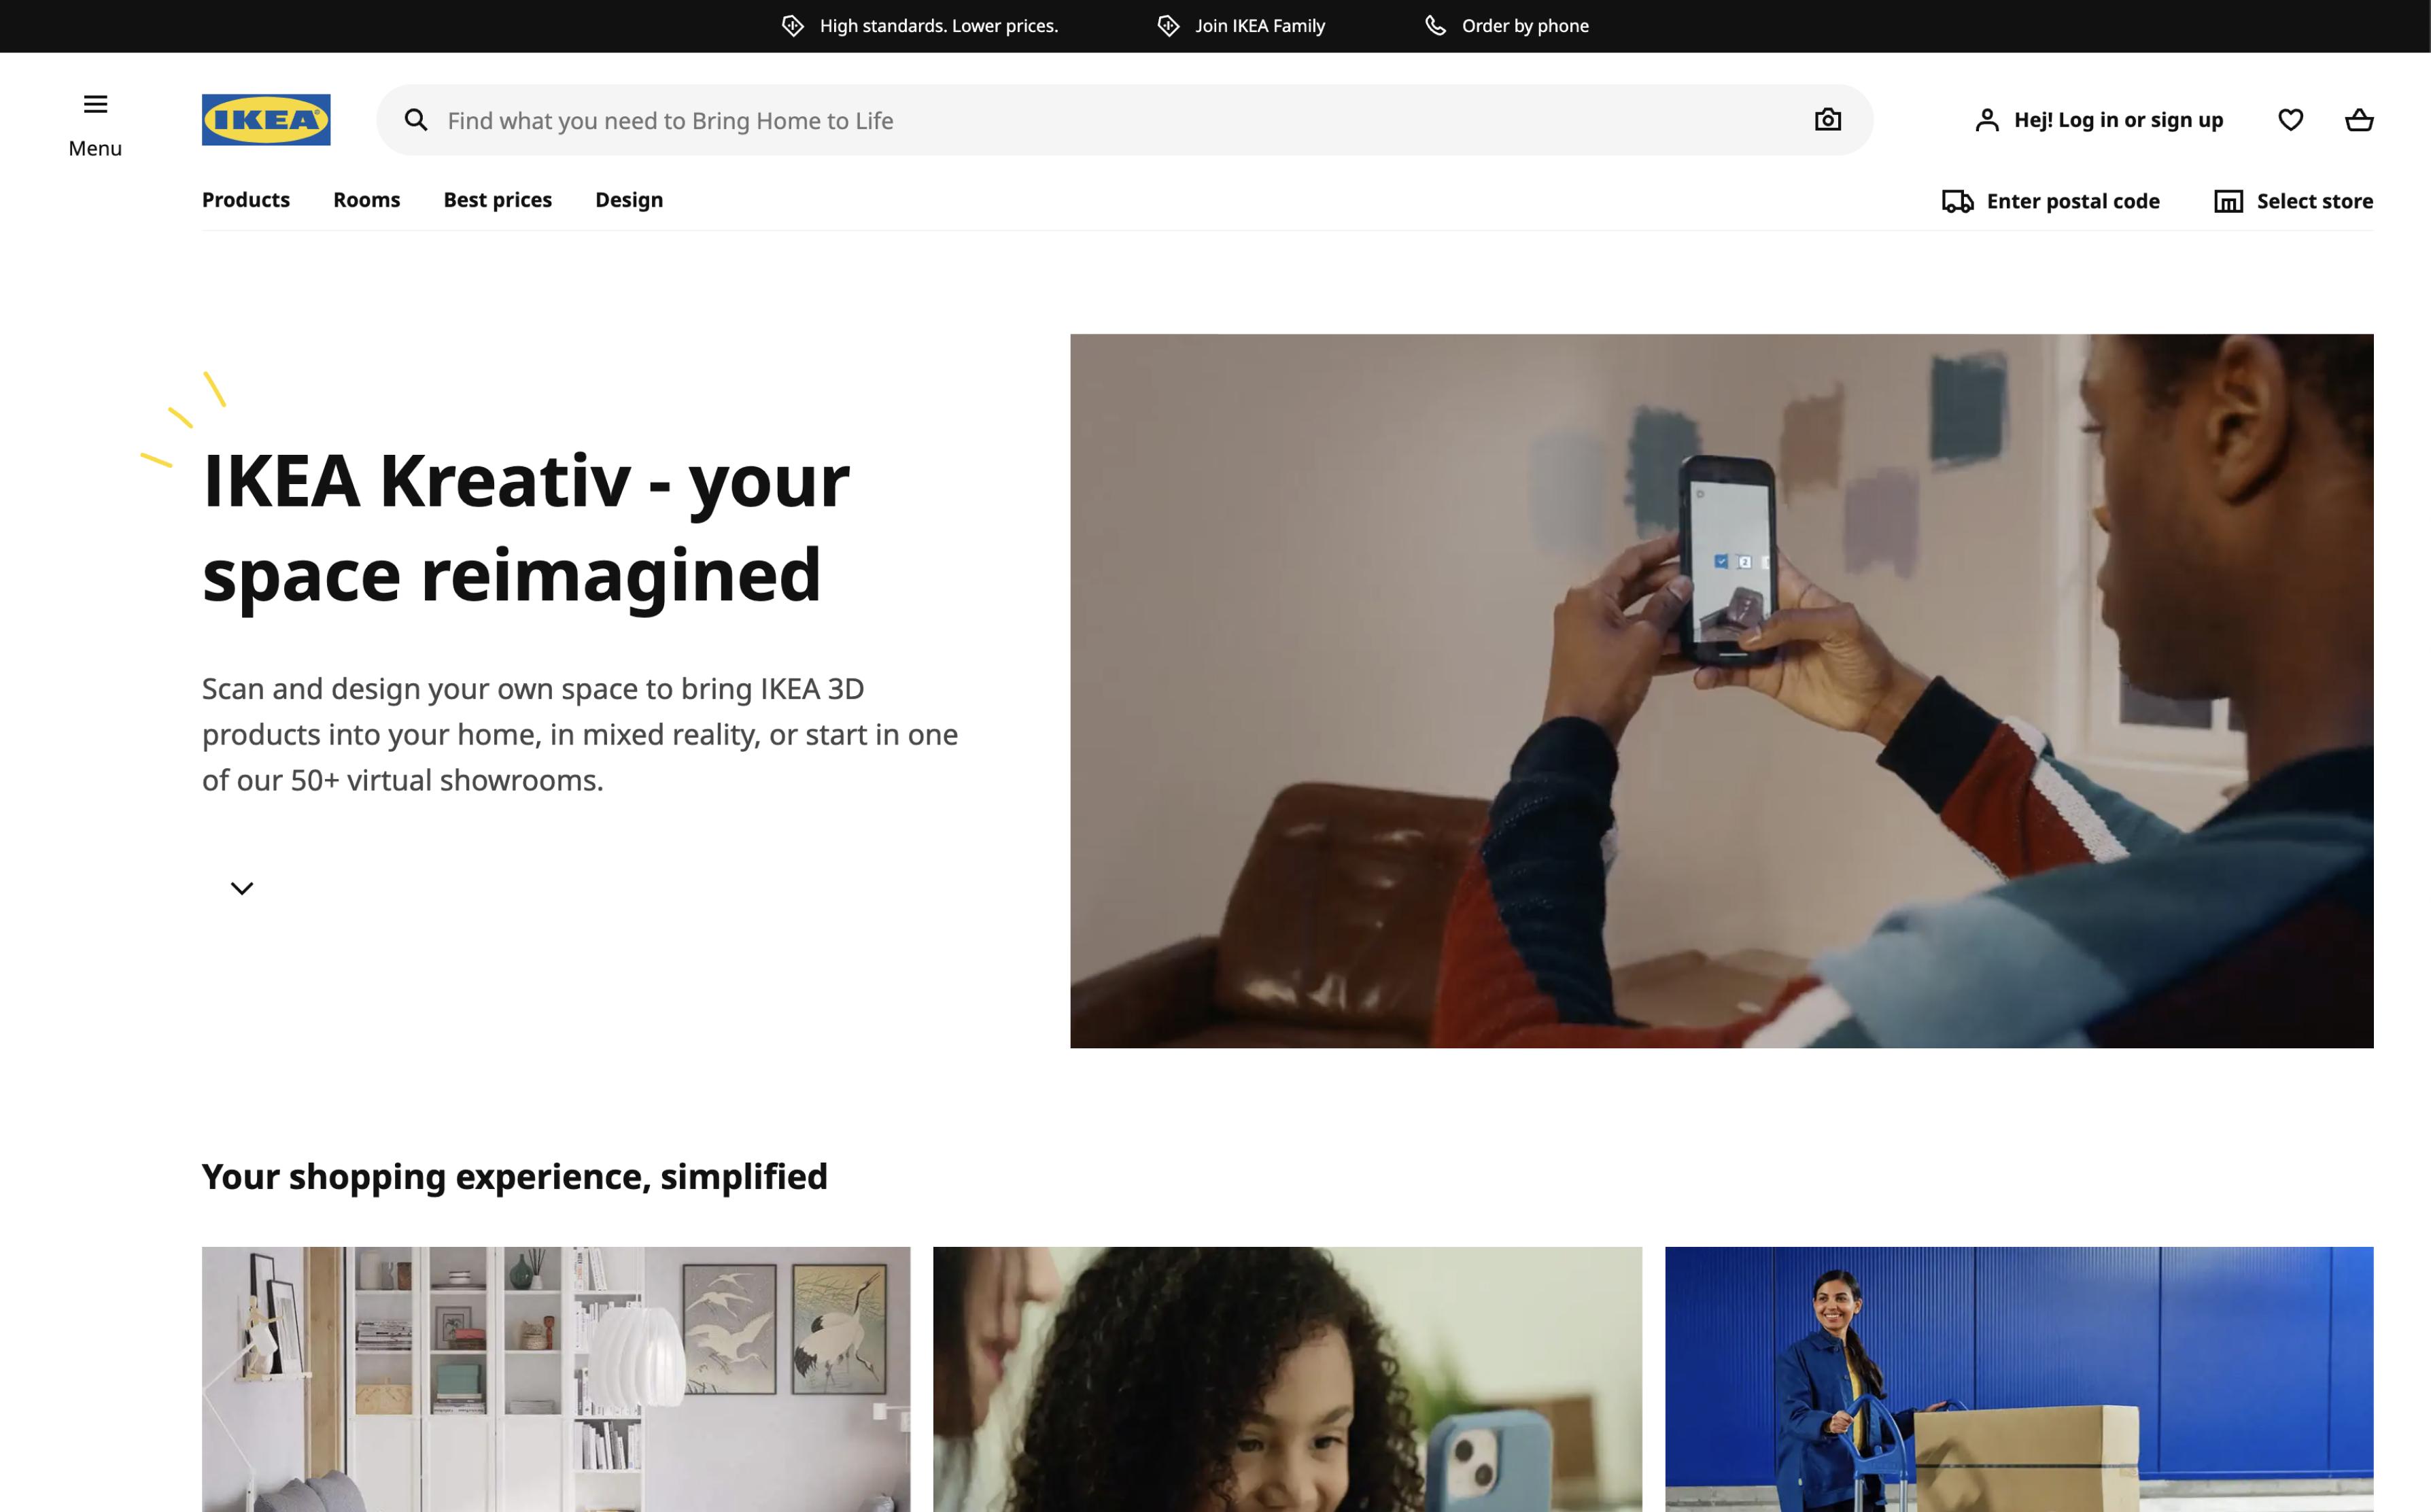
Task: Click the magnifying glass search icon
Action: click(x=416, y=120)
